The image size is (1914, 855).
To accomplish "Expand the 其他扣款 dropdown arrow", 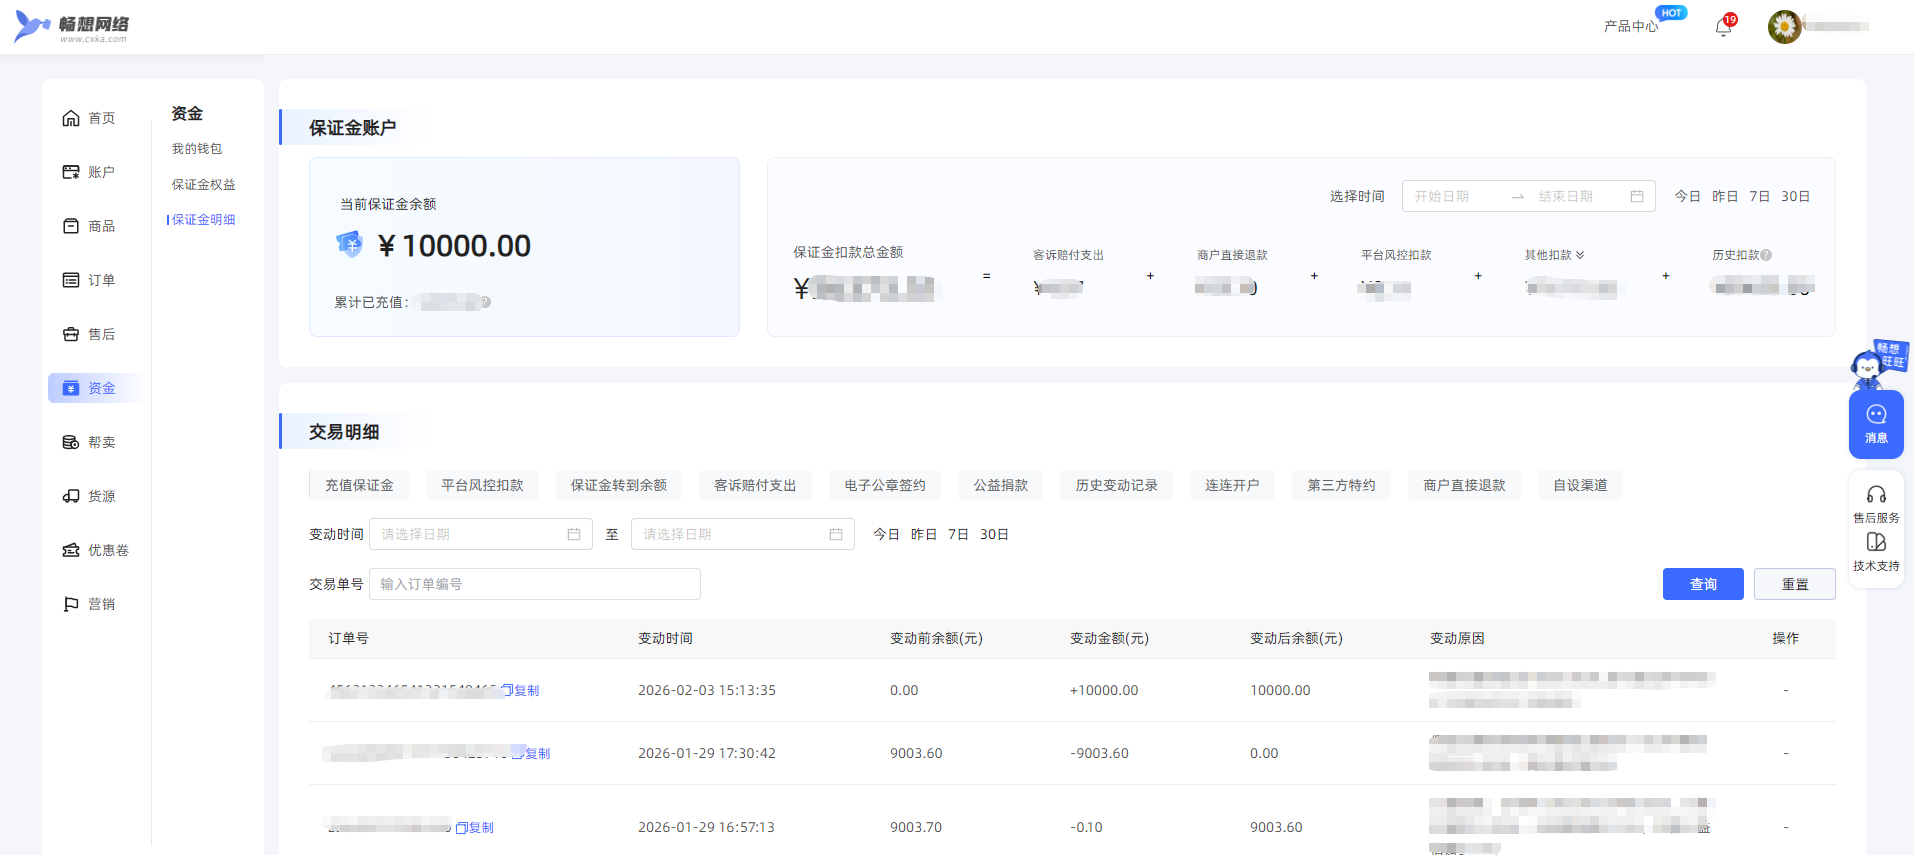I will point(1580,255).
